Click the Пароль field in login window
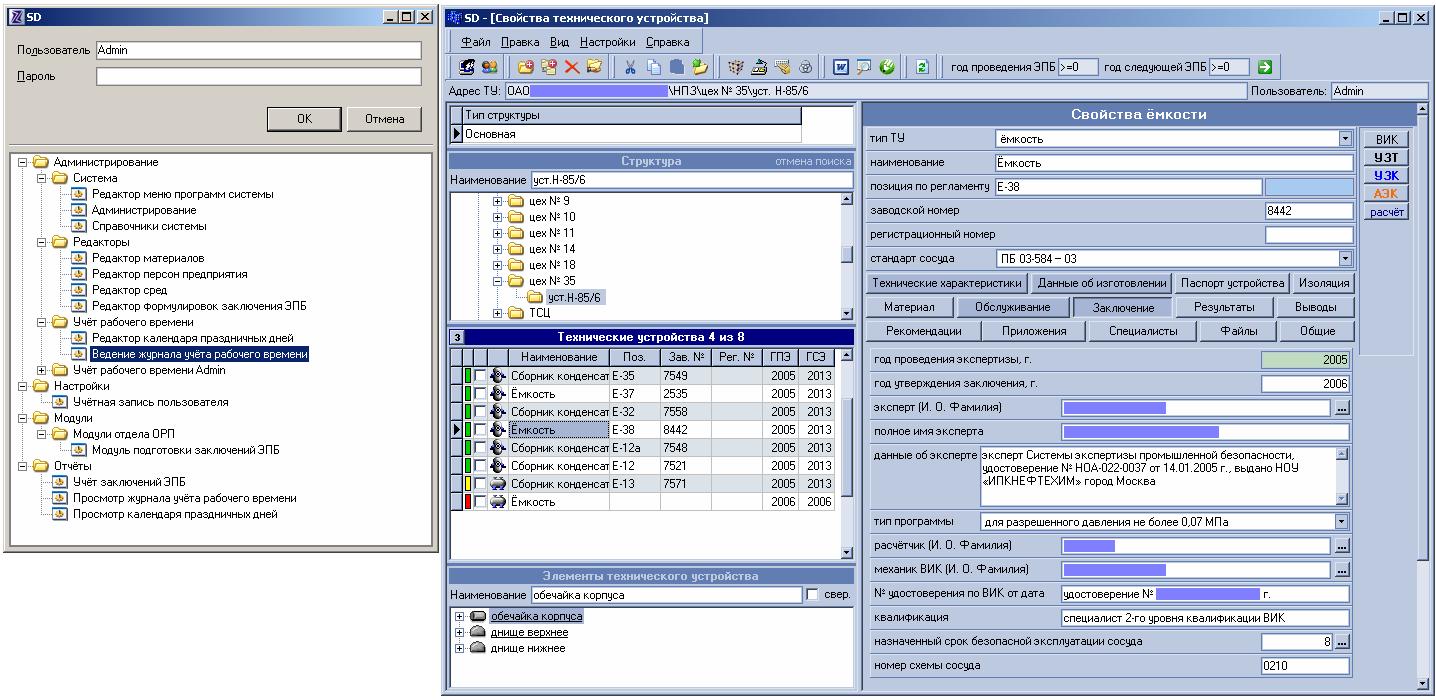The height and width of the screenshot is (700, 1436). [259, 76]
